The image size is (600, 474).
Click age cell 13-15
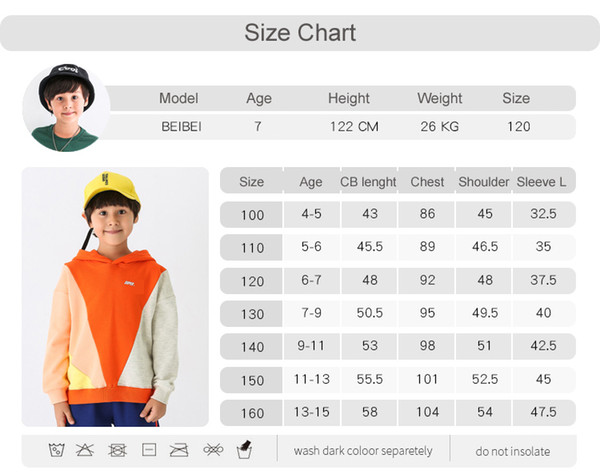(311, 412)
